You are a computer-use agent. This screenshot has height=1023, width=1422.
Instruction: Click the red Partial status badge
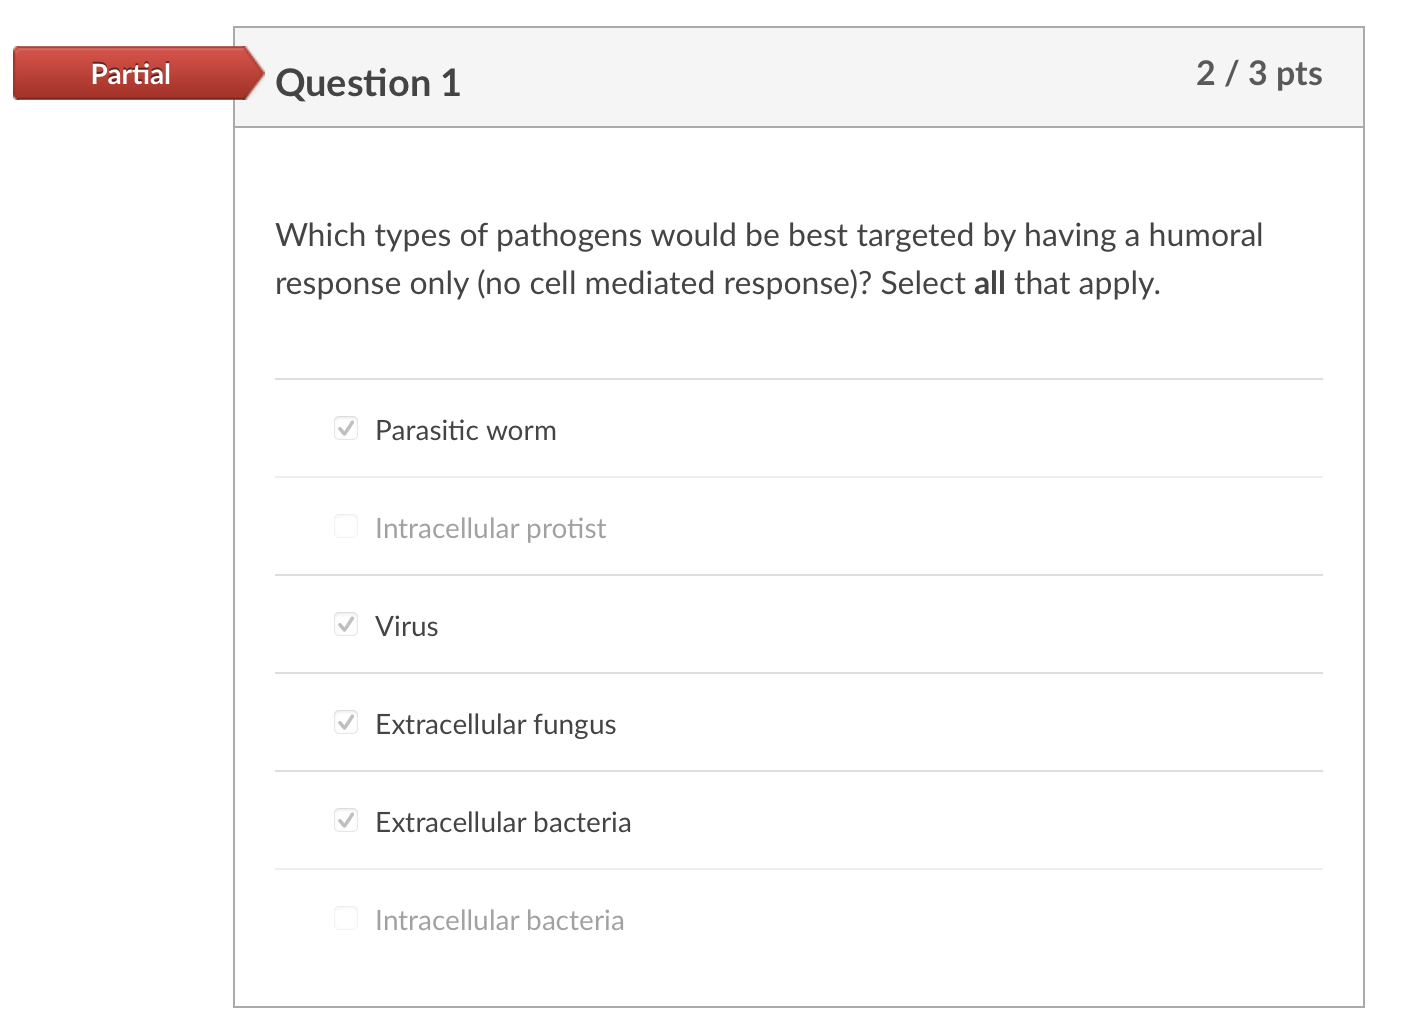pos(131,74)
